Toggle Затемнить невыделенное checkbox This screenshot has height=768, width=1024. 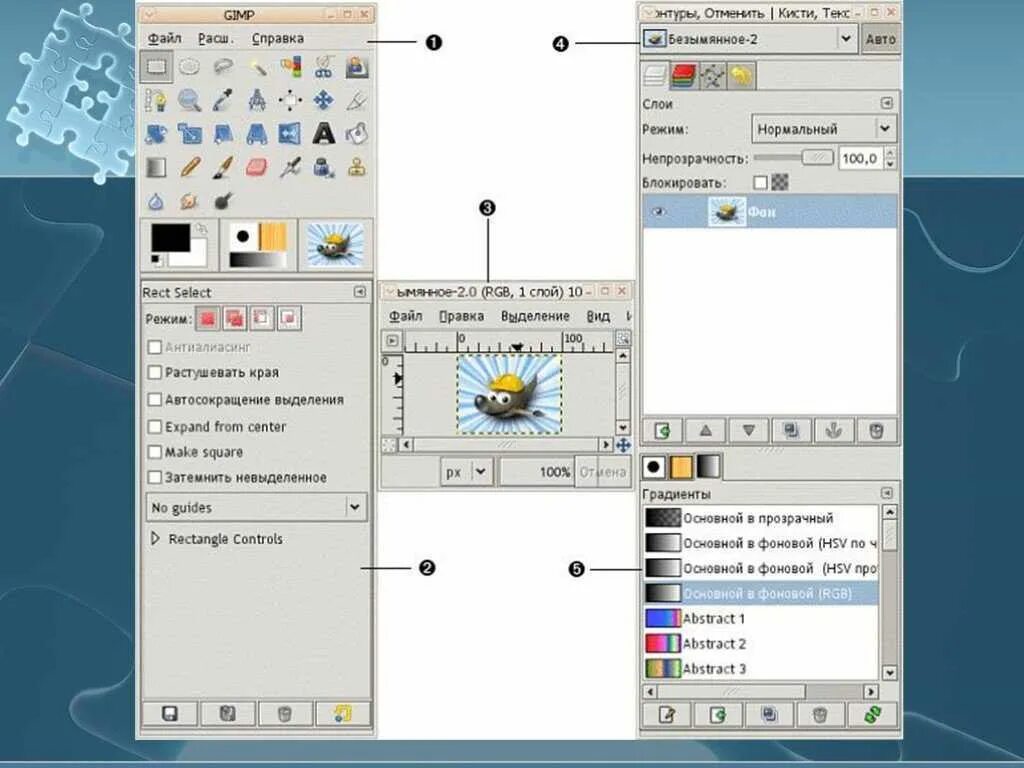click(x=155, y=477)
